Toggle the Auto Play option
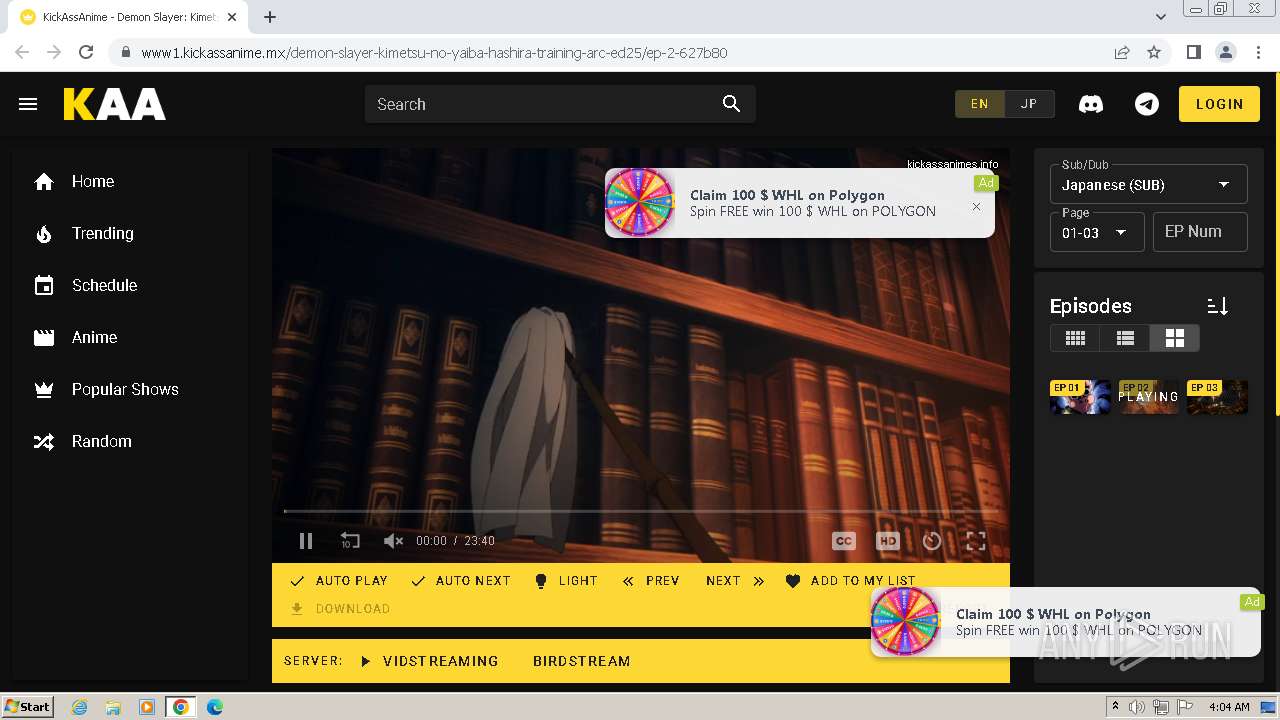Viewport: 1280px width, 720px height. (338, 581)
